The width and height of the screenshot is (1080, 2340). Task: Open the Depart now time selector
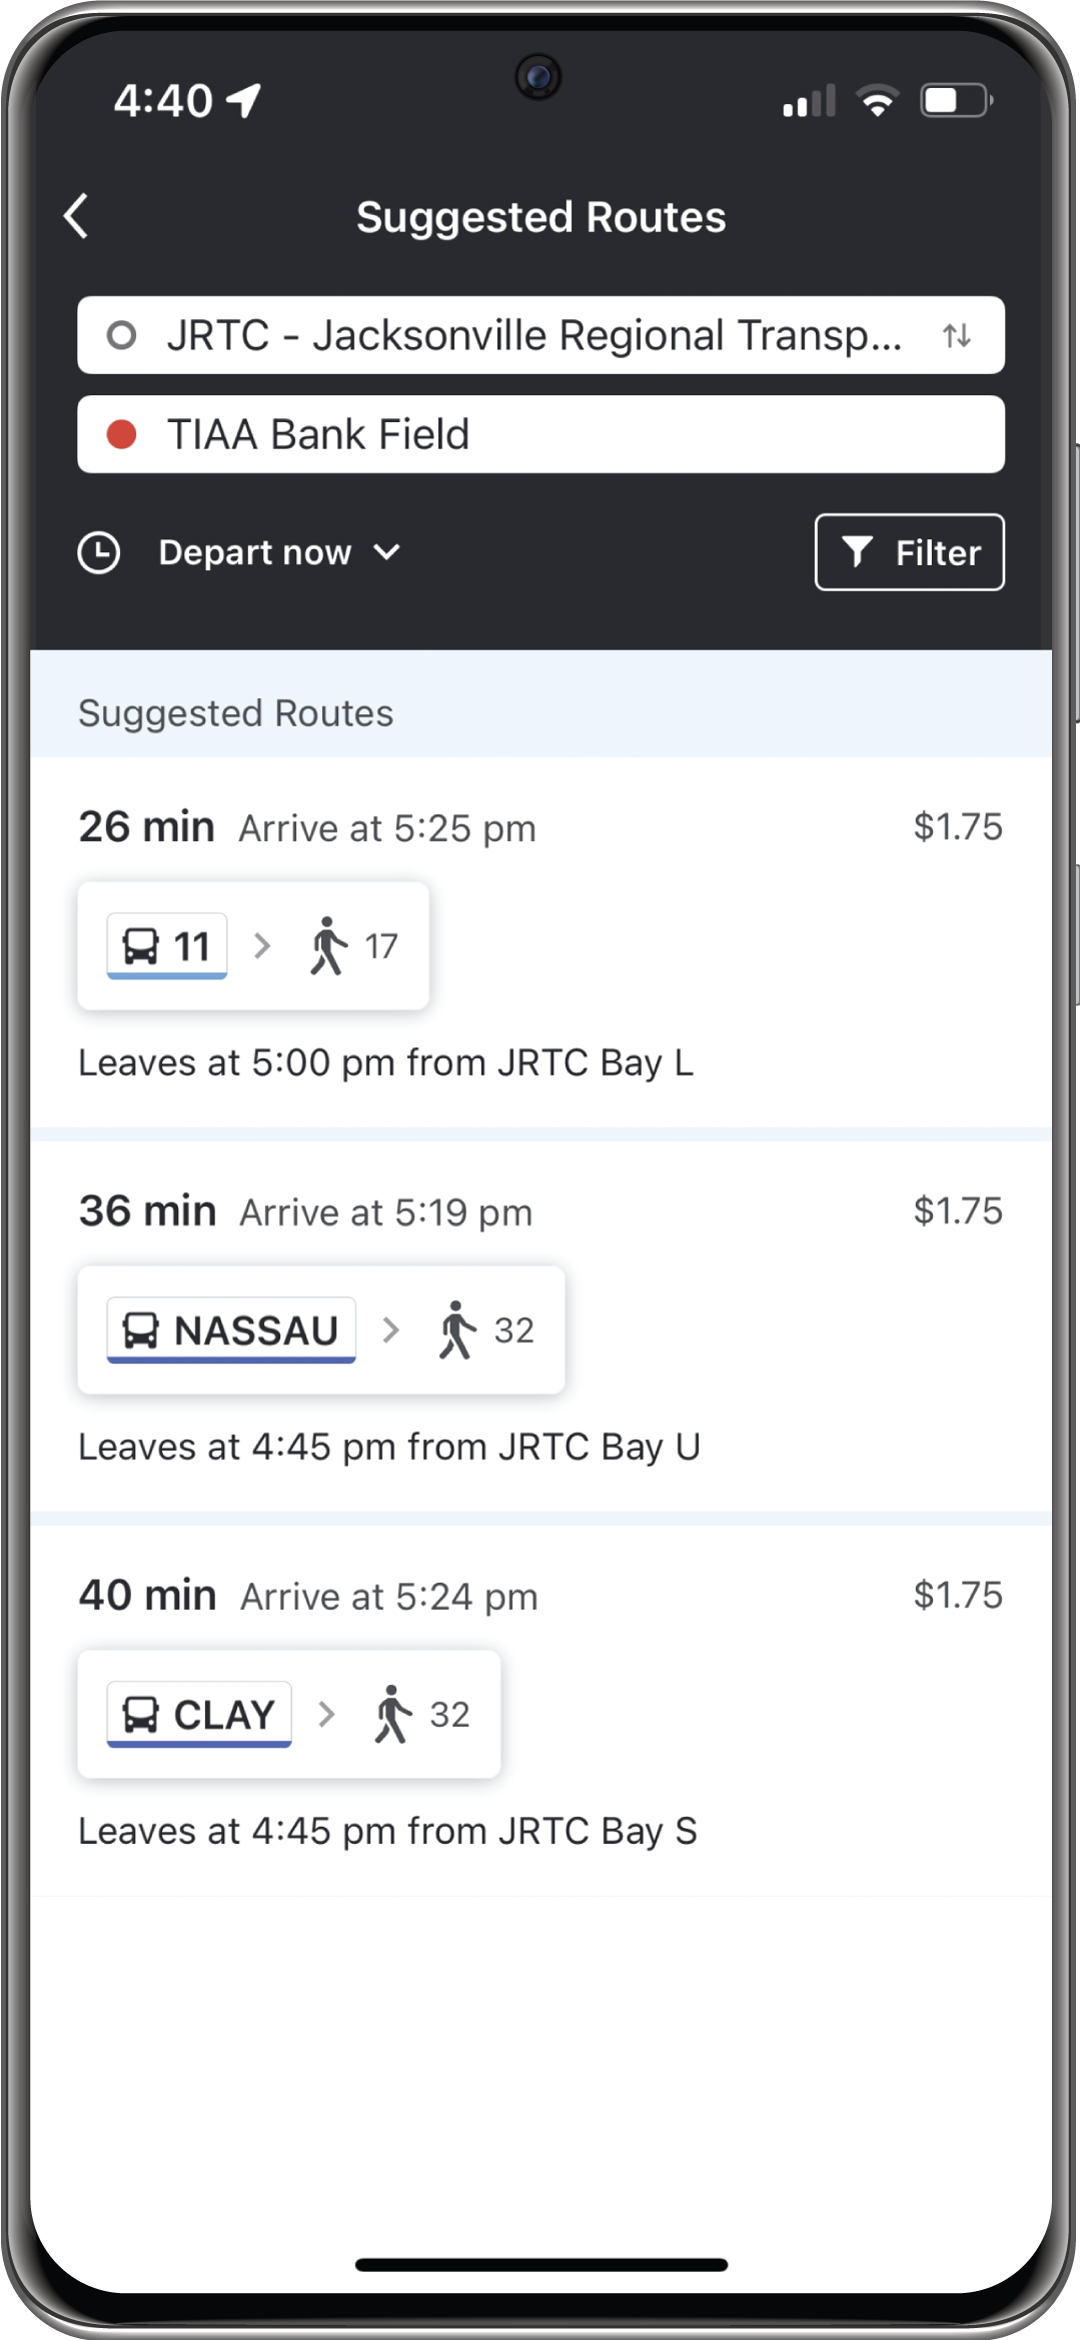point(240,552)
